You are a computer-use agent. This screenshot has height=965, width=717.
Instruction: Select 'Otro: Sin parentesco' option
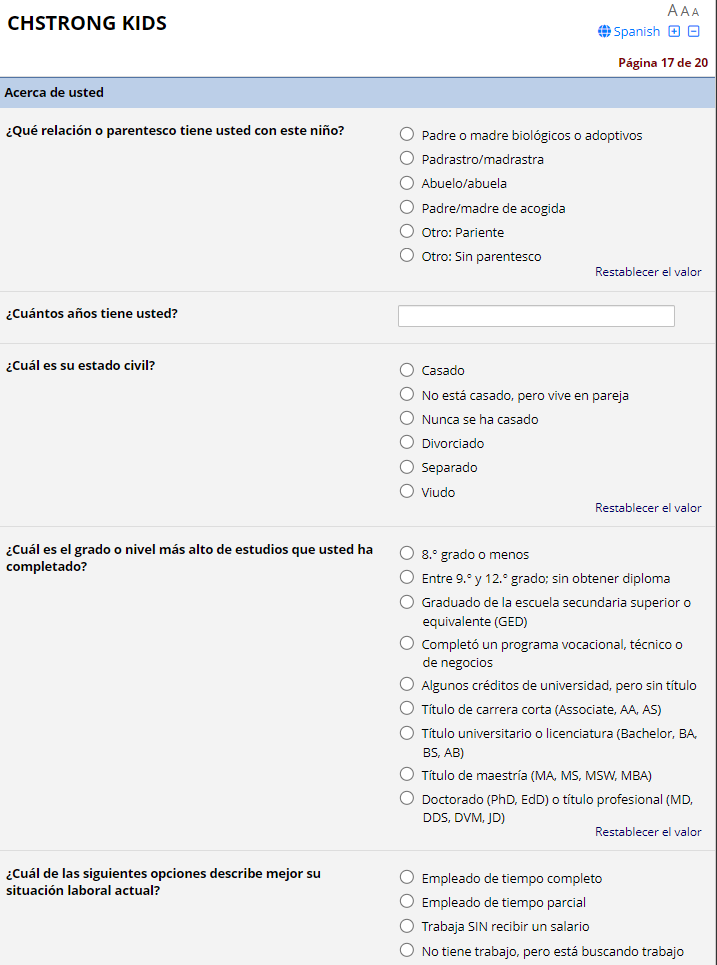(x=407, y=255)
